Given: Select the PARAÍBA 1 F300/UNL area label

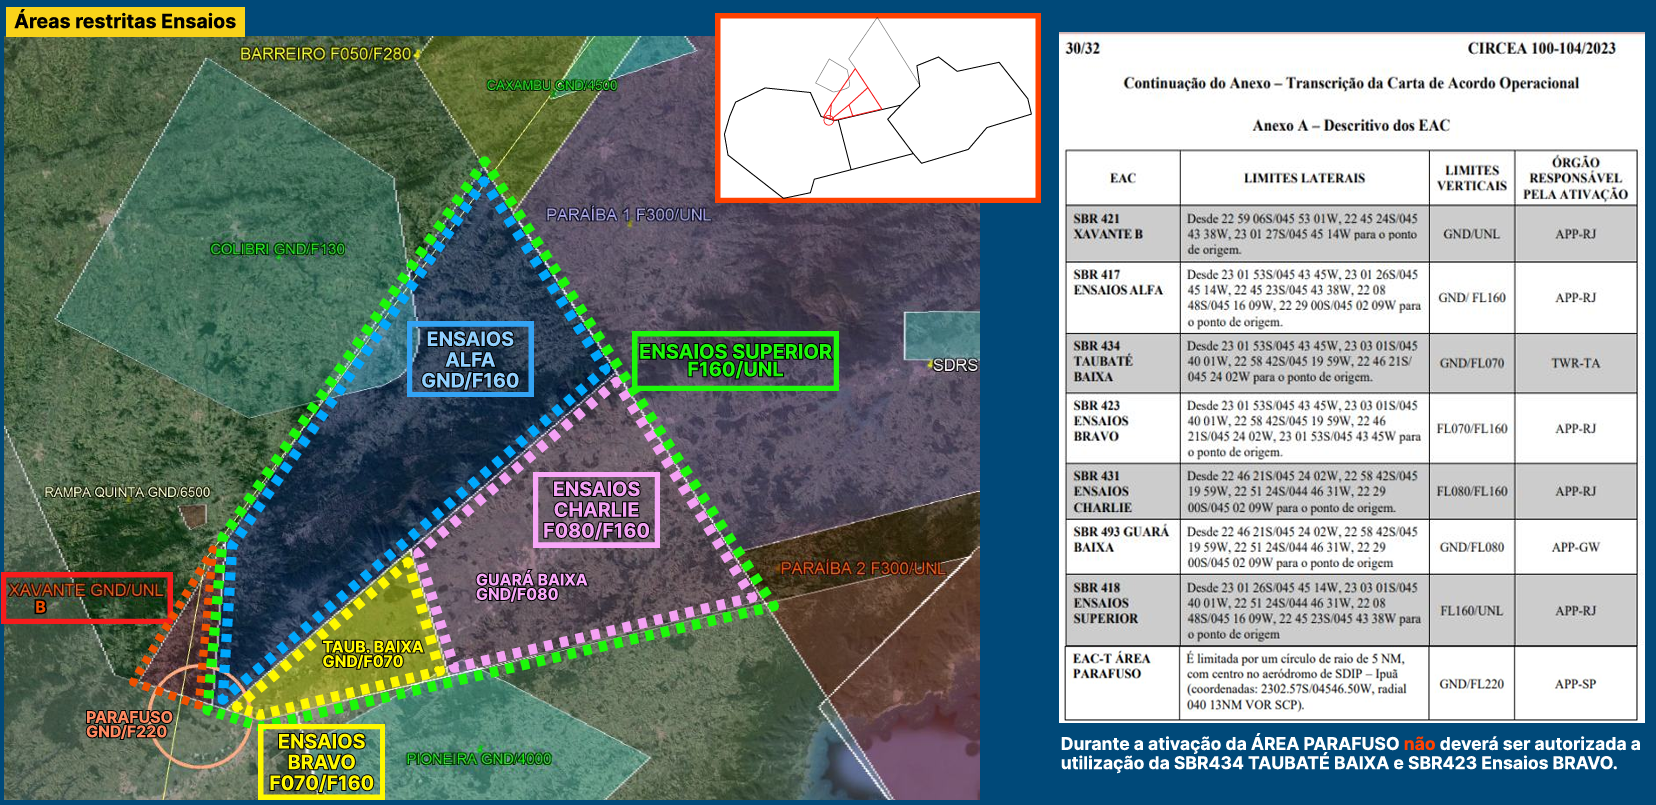Looking at the screenshot, I should [628, 215].
